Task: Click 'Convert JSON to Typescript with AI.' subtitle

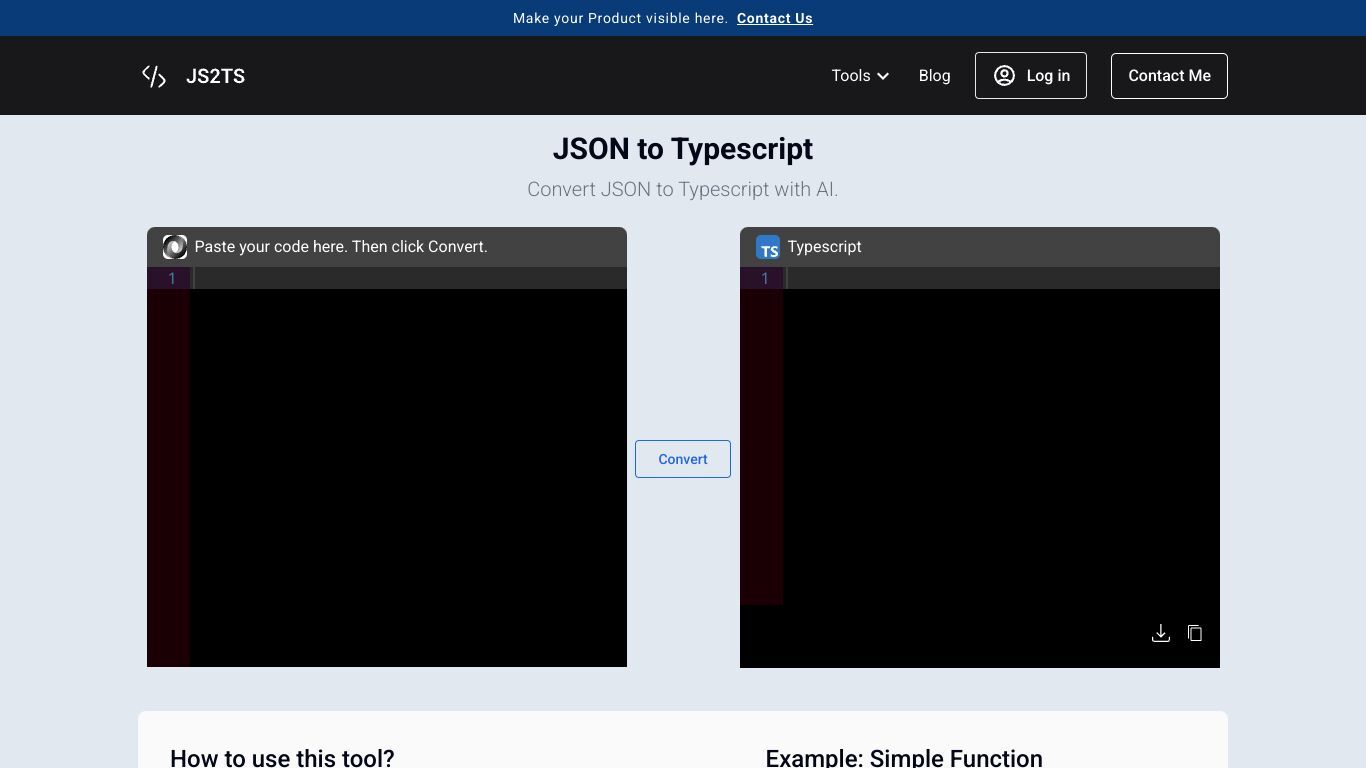Action: pyautogui.click(x=683, y=189)
